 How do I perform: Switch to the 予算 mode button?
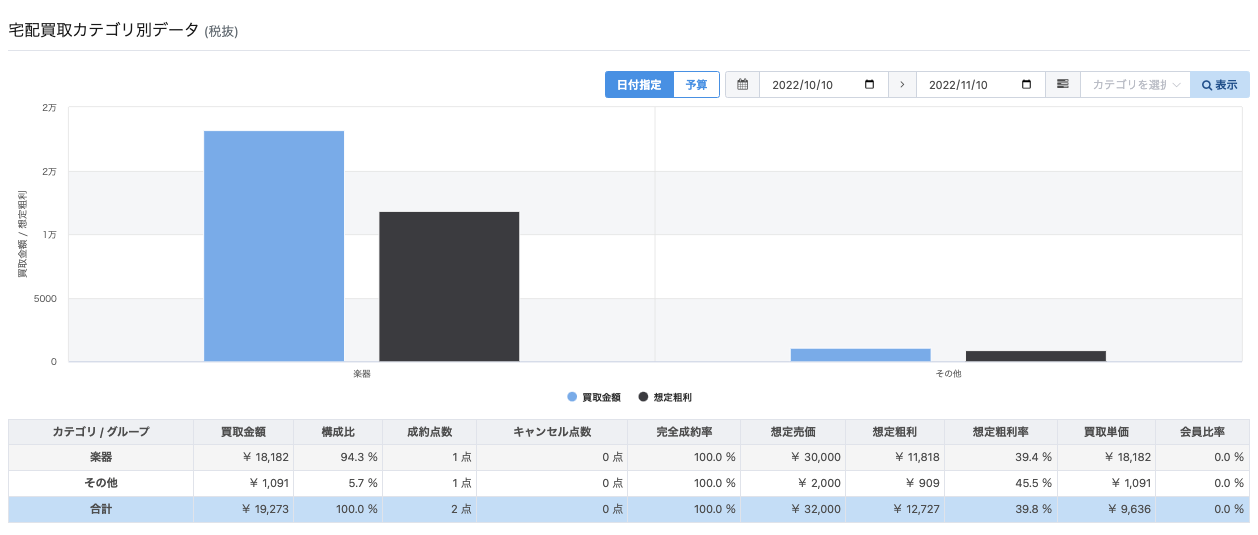pos(696,85)
